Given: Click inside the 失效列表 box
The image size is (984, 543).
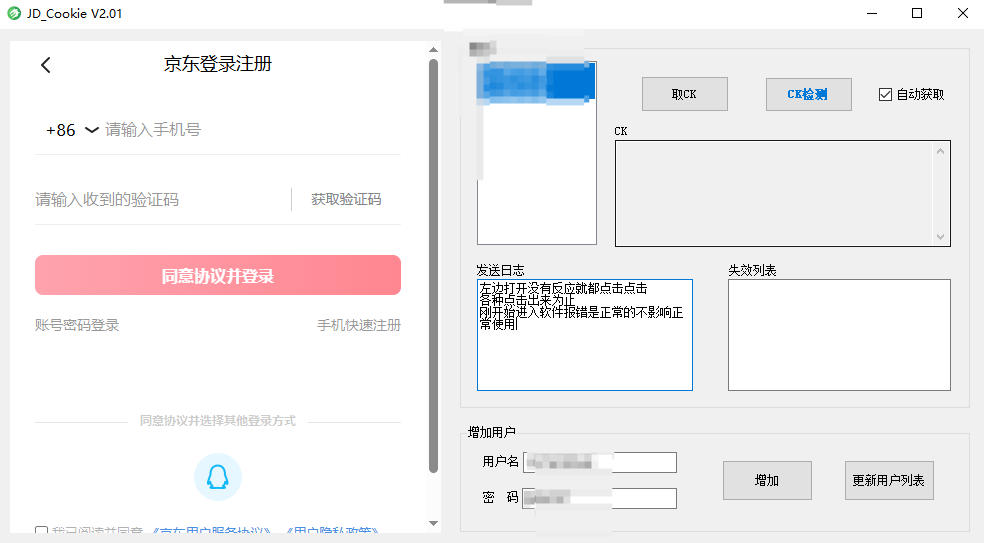Looking at the screenshot, I should click(839, 335).
